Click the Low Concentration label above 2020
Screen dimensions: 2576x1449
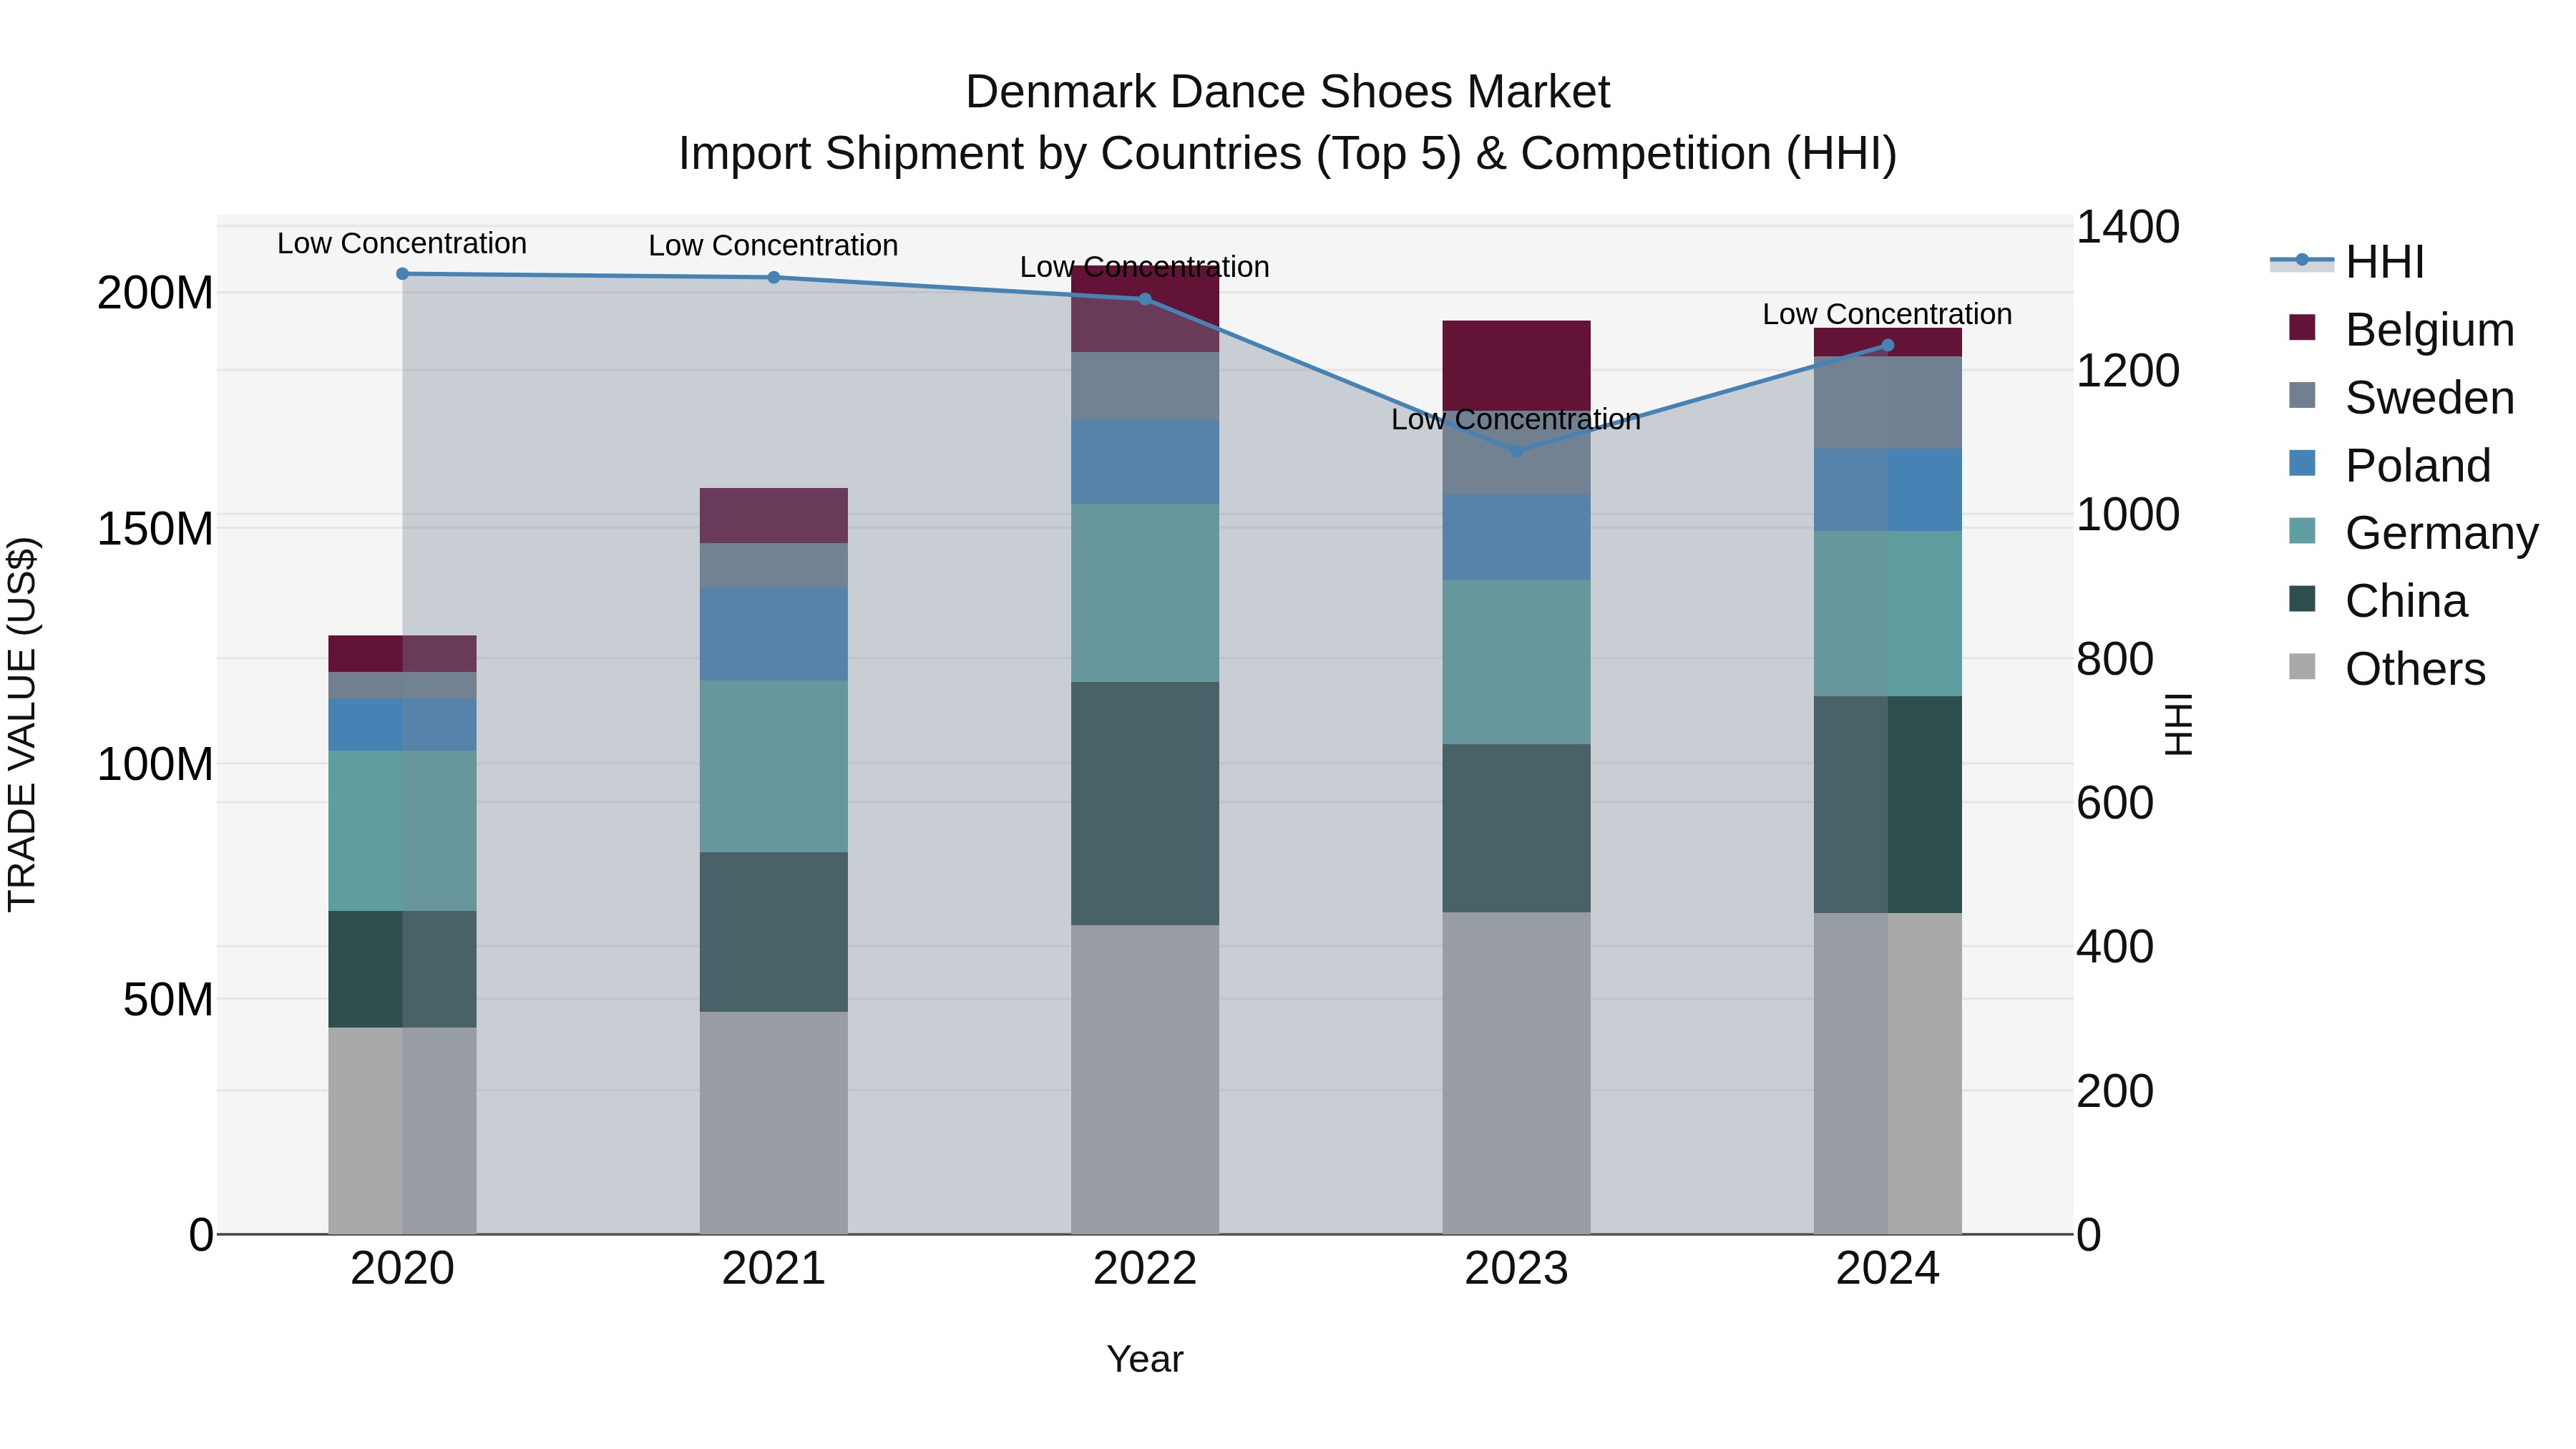coord(402,243)
